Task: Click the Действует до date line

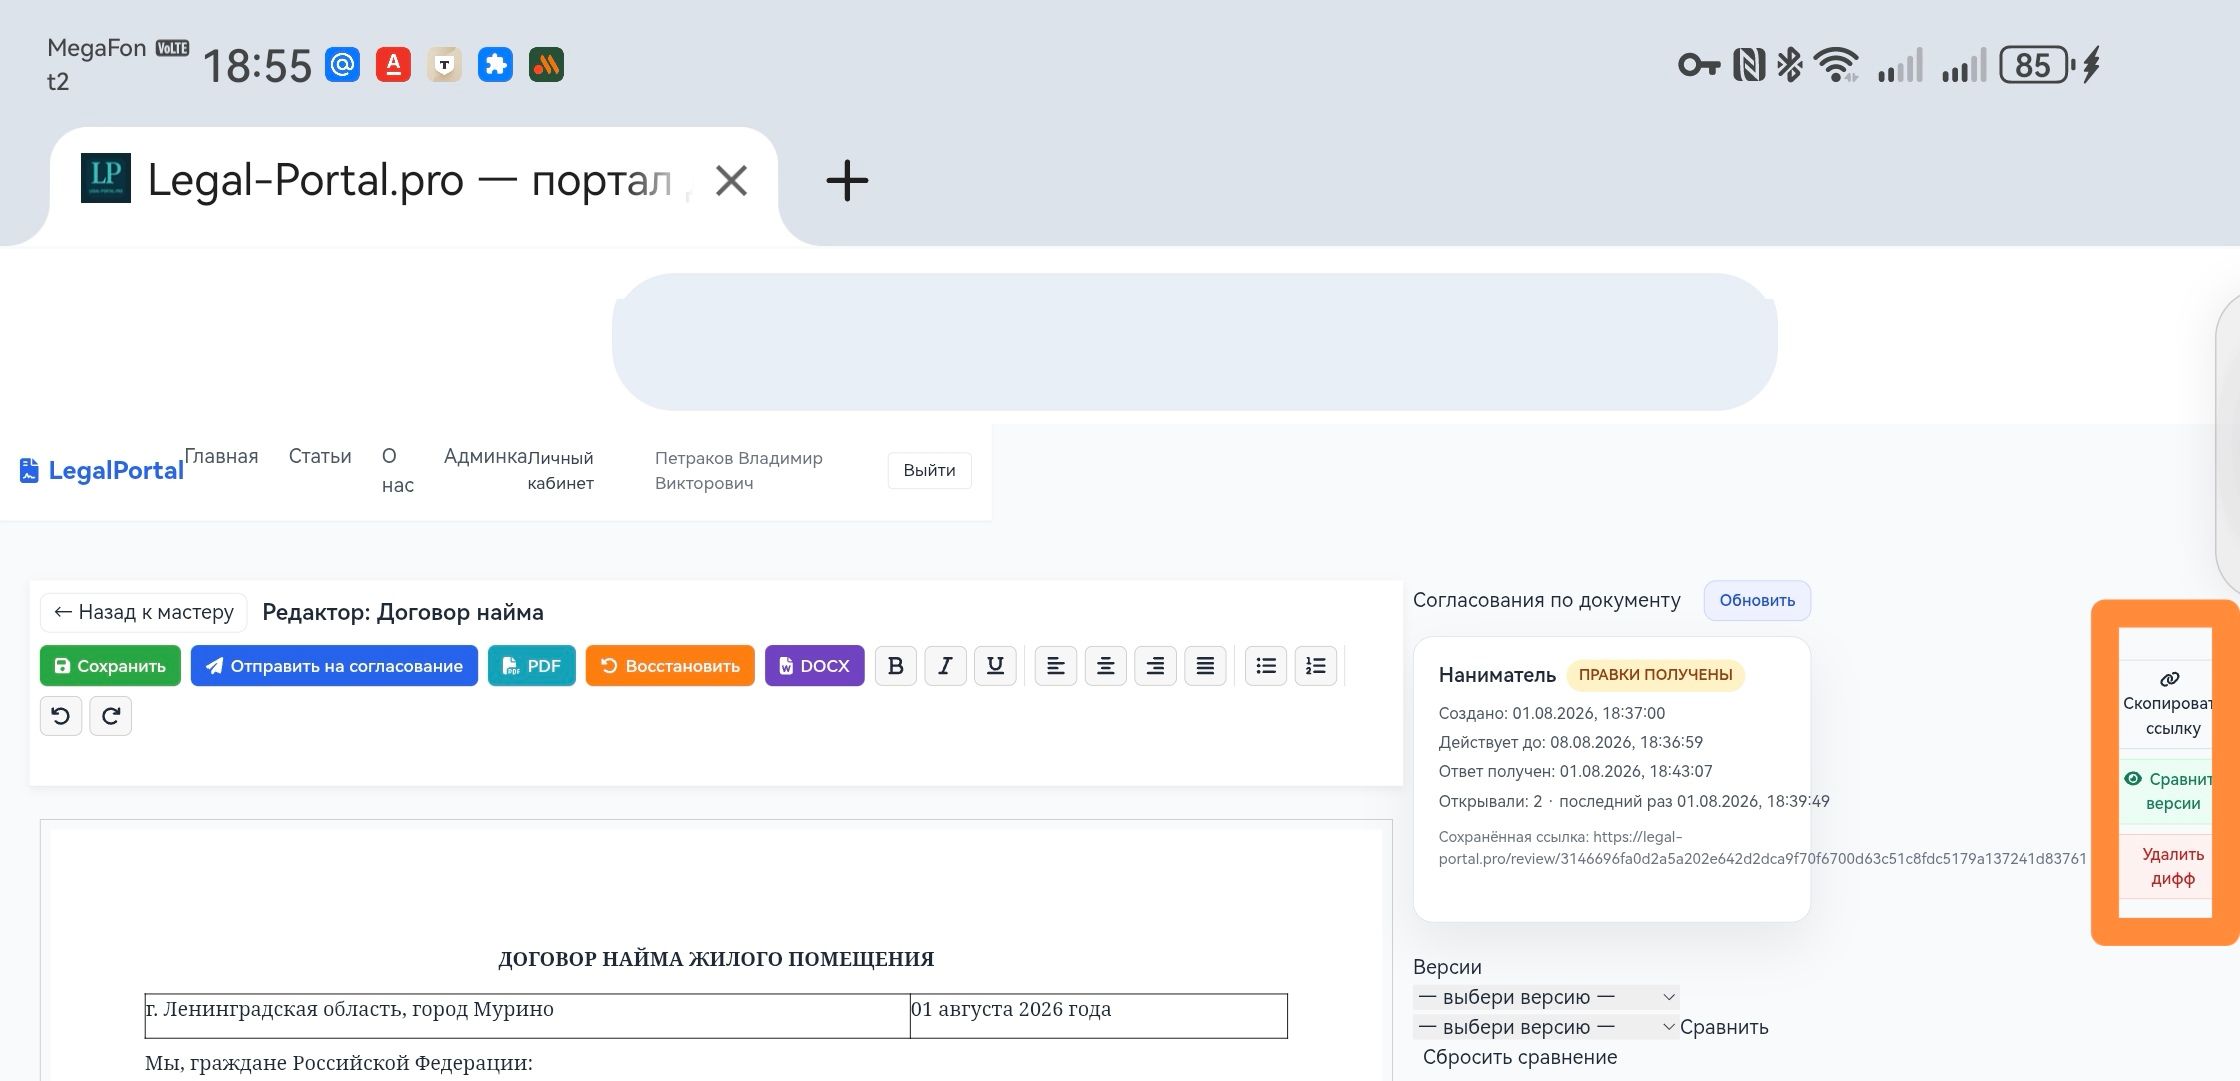Action: tap(1570, 742)
